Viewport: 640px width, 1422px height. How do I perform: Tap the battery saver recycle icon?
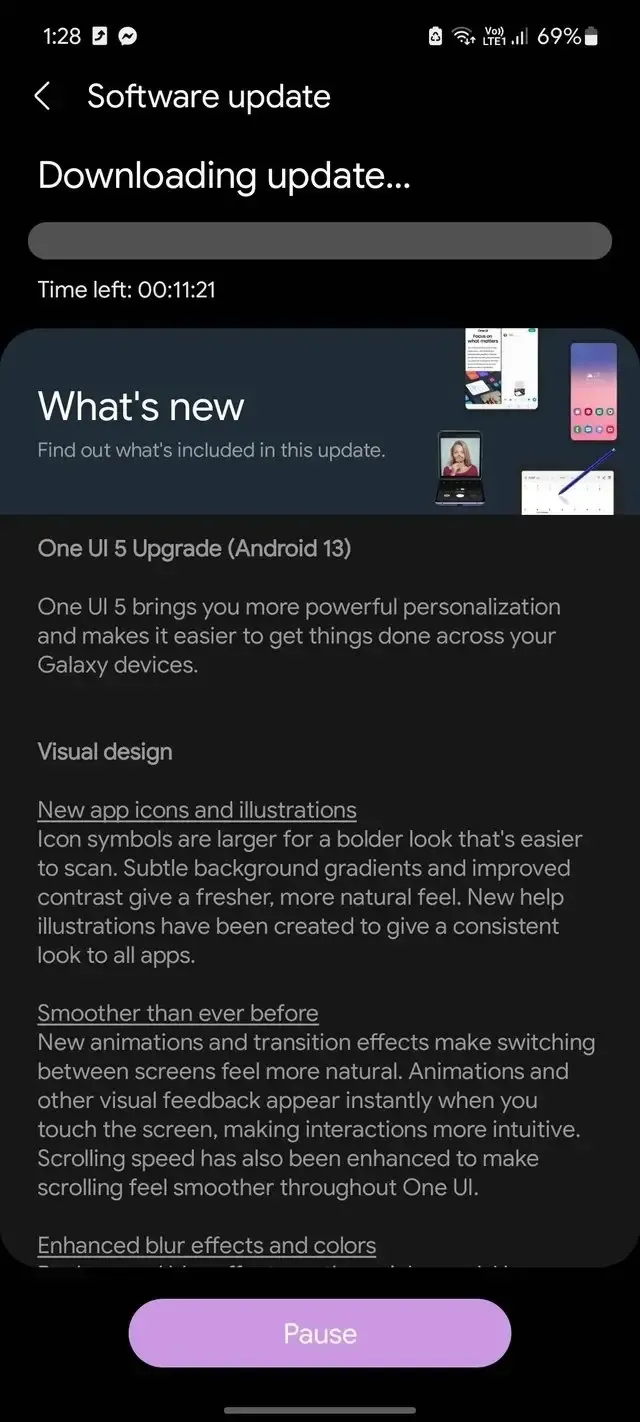[x=435, y=37]
